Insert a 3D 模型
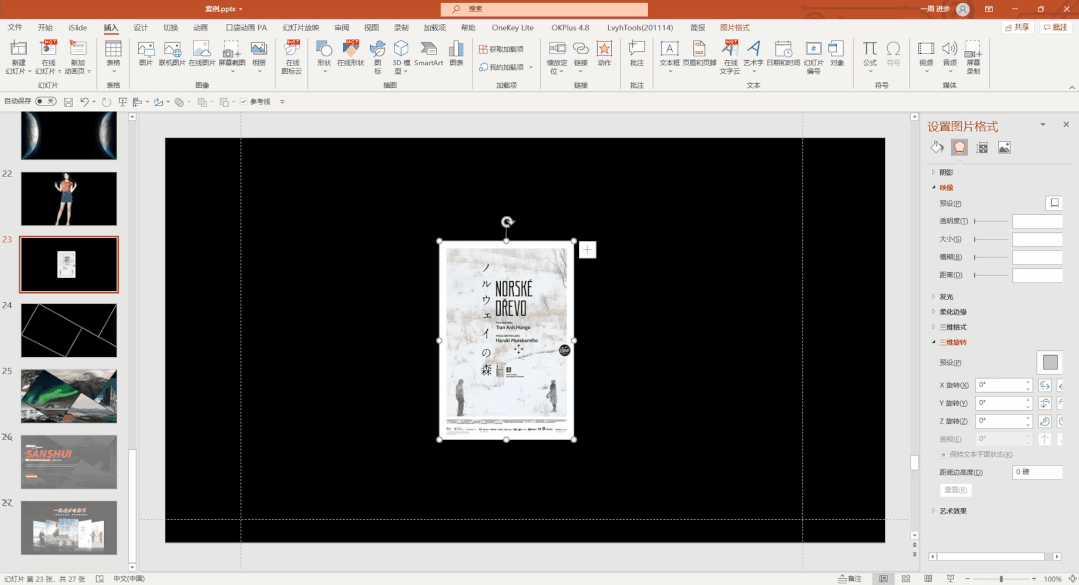Screen dimensions: 1079x585 pyautogui.click(x=400, y=56)
